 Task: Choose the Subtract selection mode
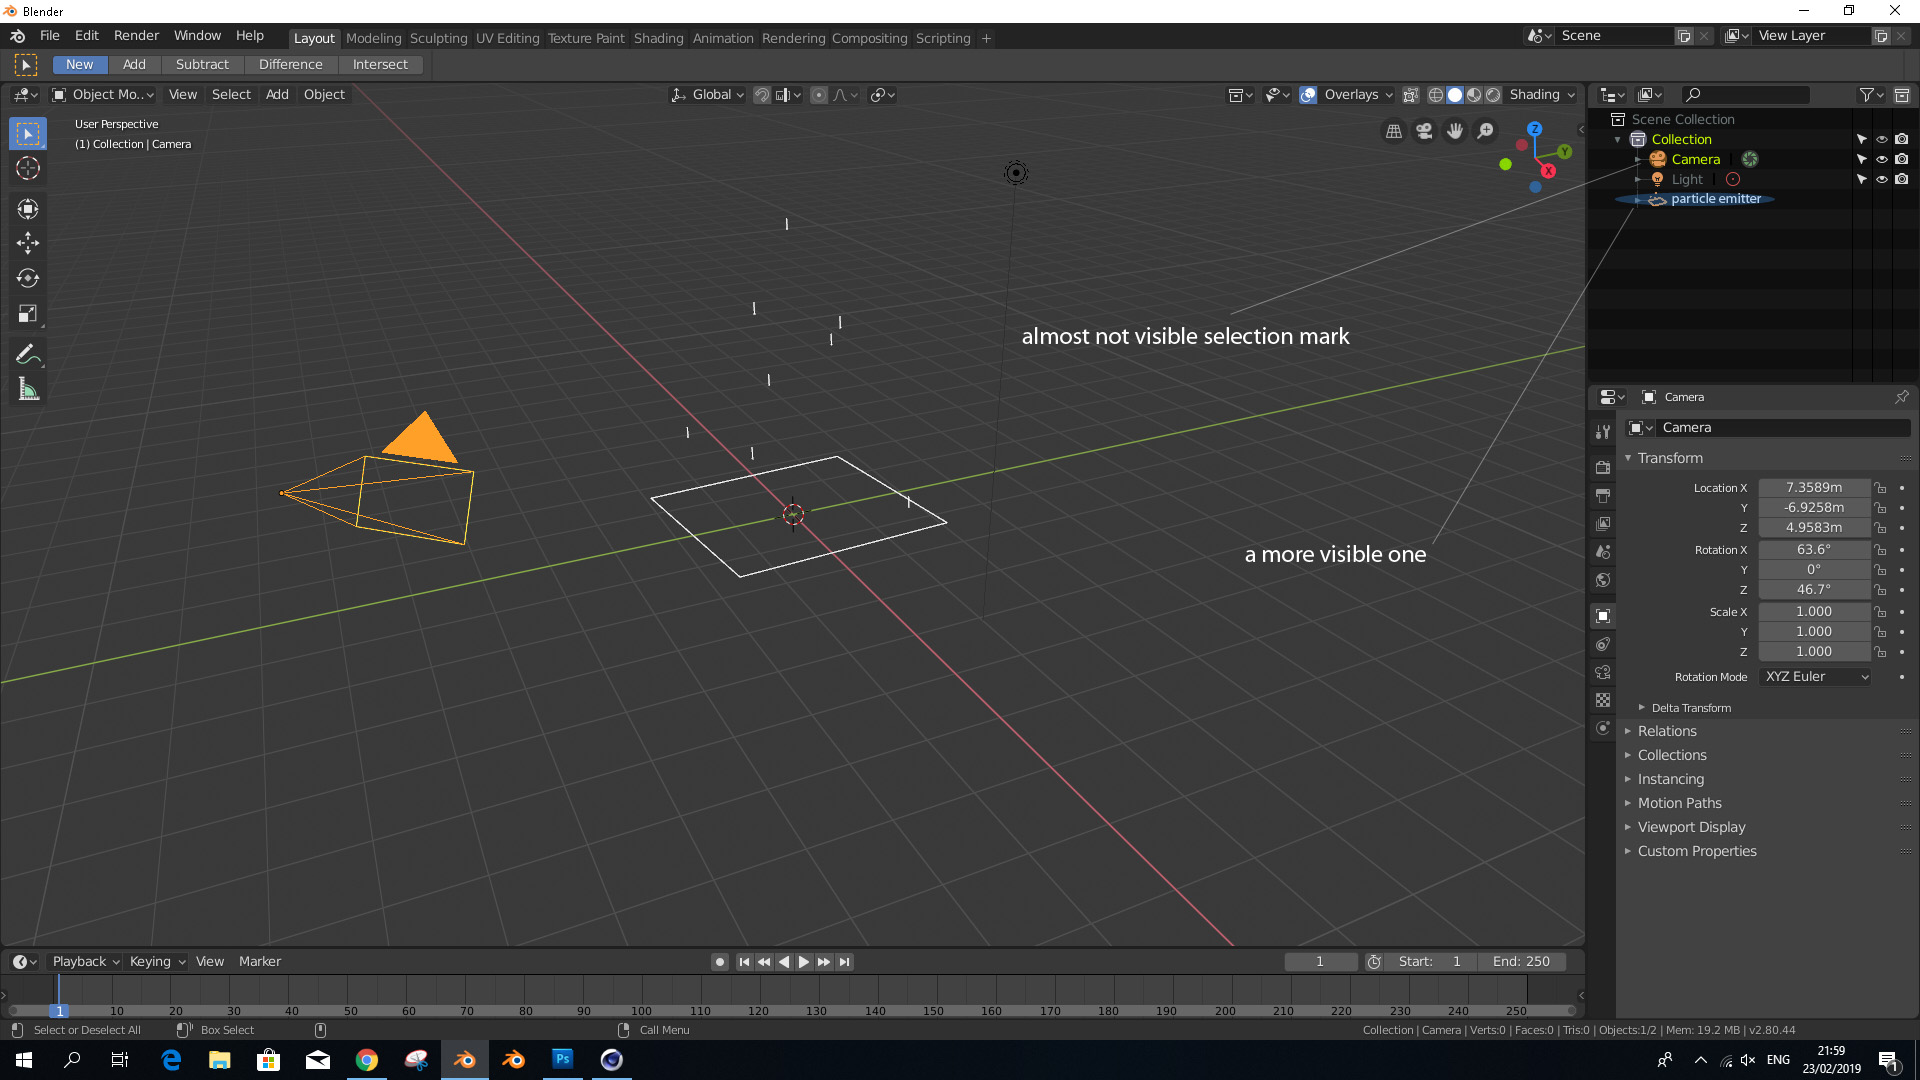click(202, 65)
